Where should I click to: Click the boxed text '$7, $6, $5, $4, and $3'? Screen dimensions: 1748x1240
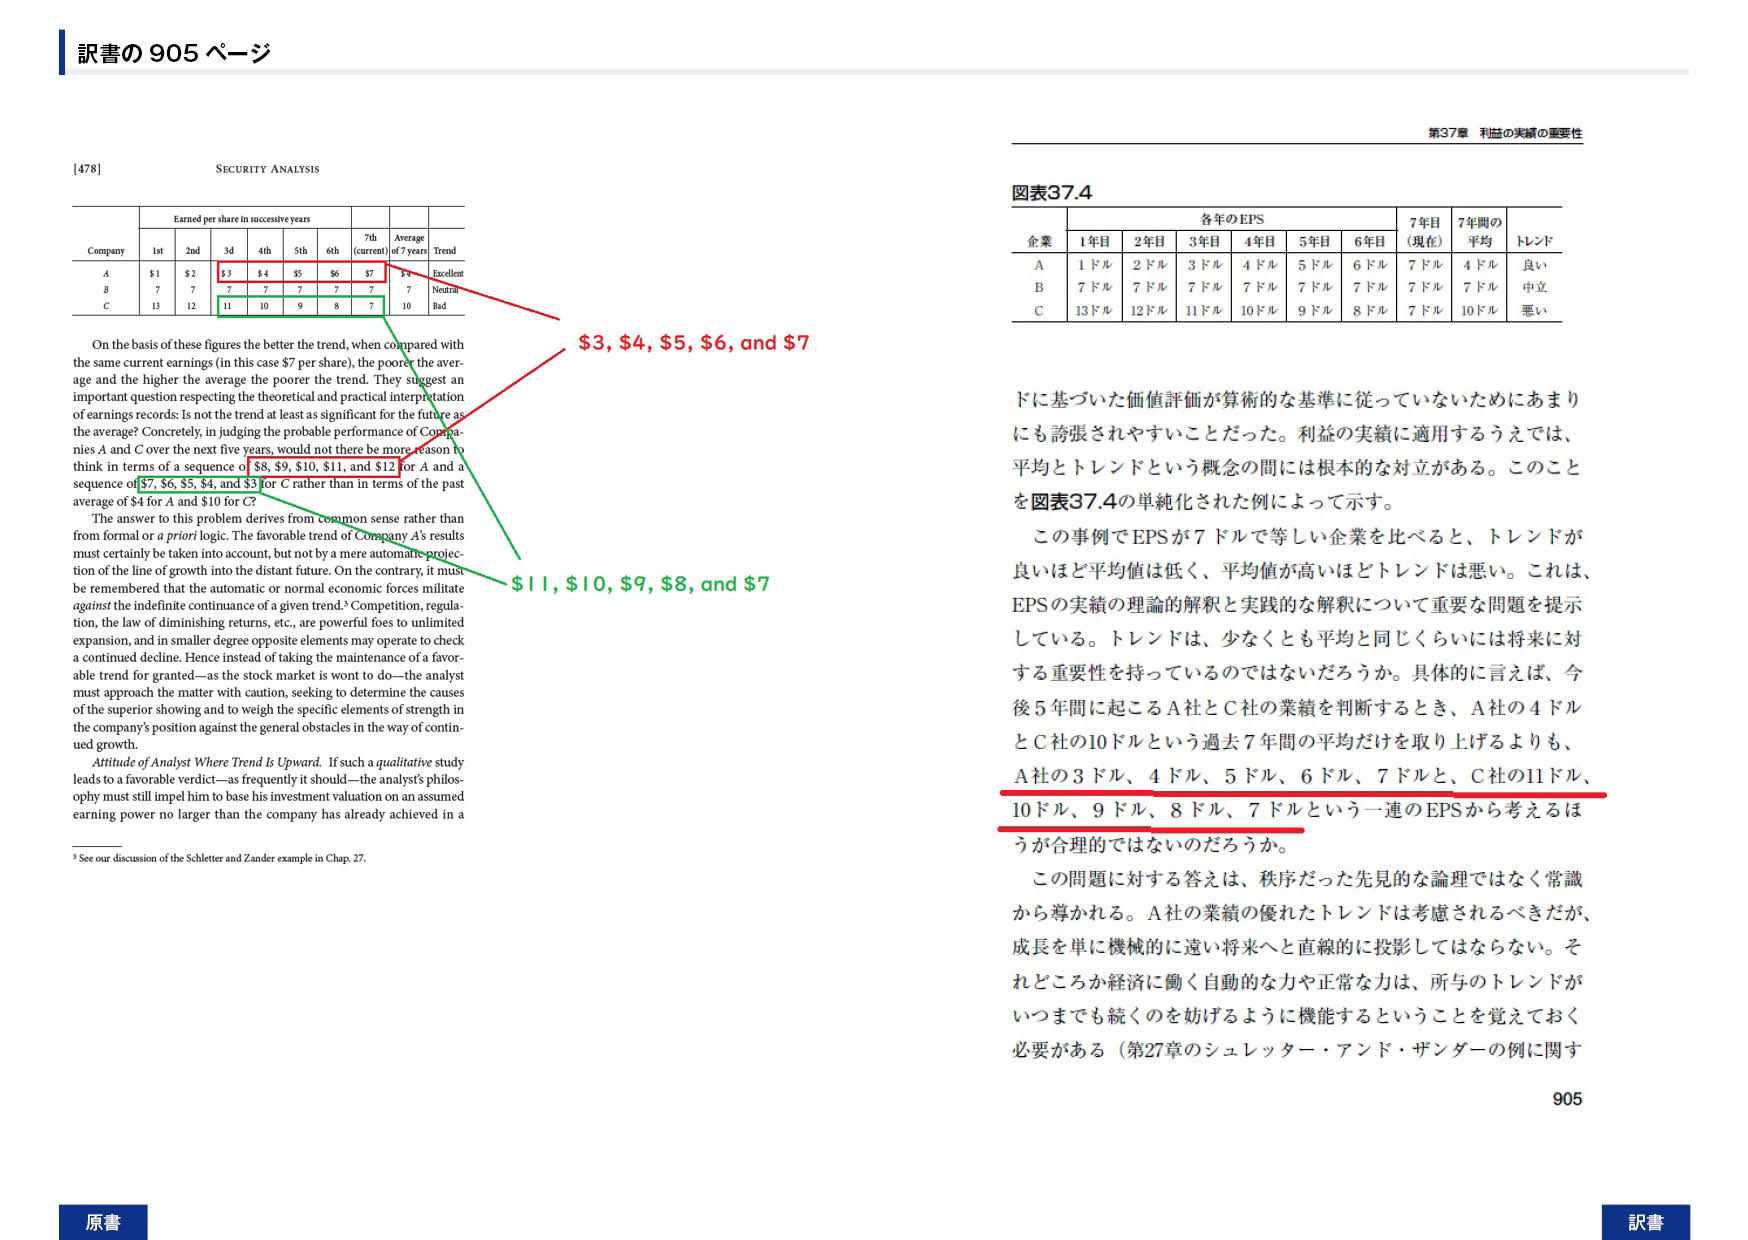(x=199, y=484)
